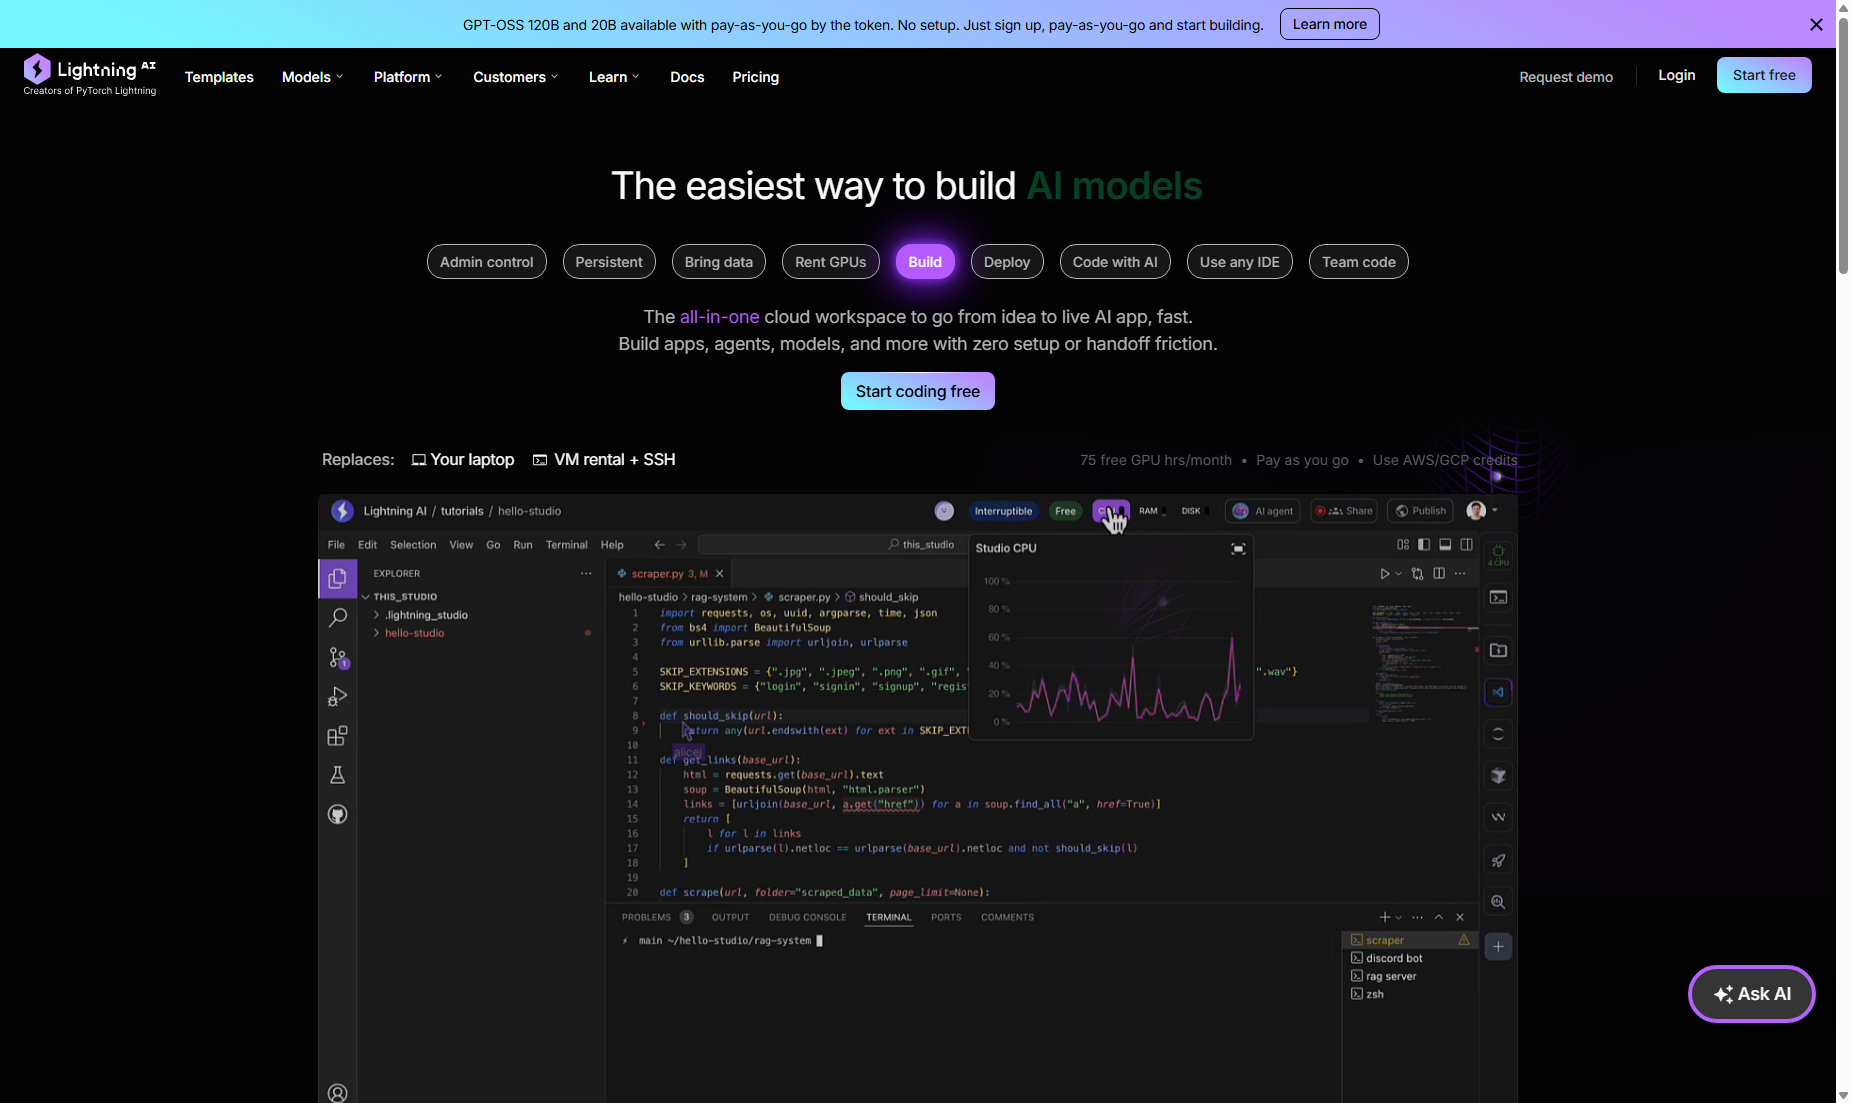Open the Search icon in the activity bar
This screenshot has width=1851, height=1103.
click(338, 618)
